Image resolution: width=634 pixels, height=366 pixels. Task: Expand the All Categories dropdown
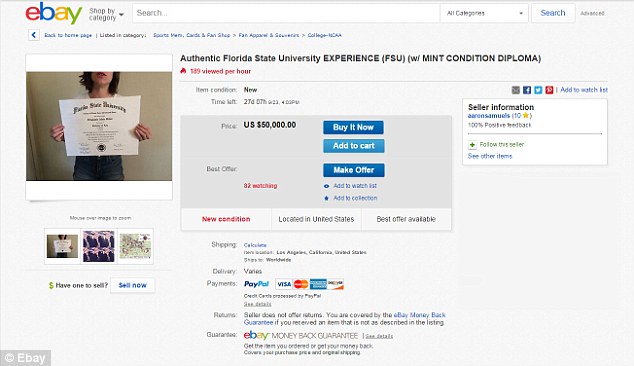484,13
